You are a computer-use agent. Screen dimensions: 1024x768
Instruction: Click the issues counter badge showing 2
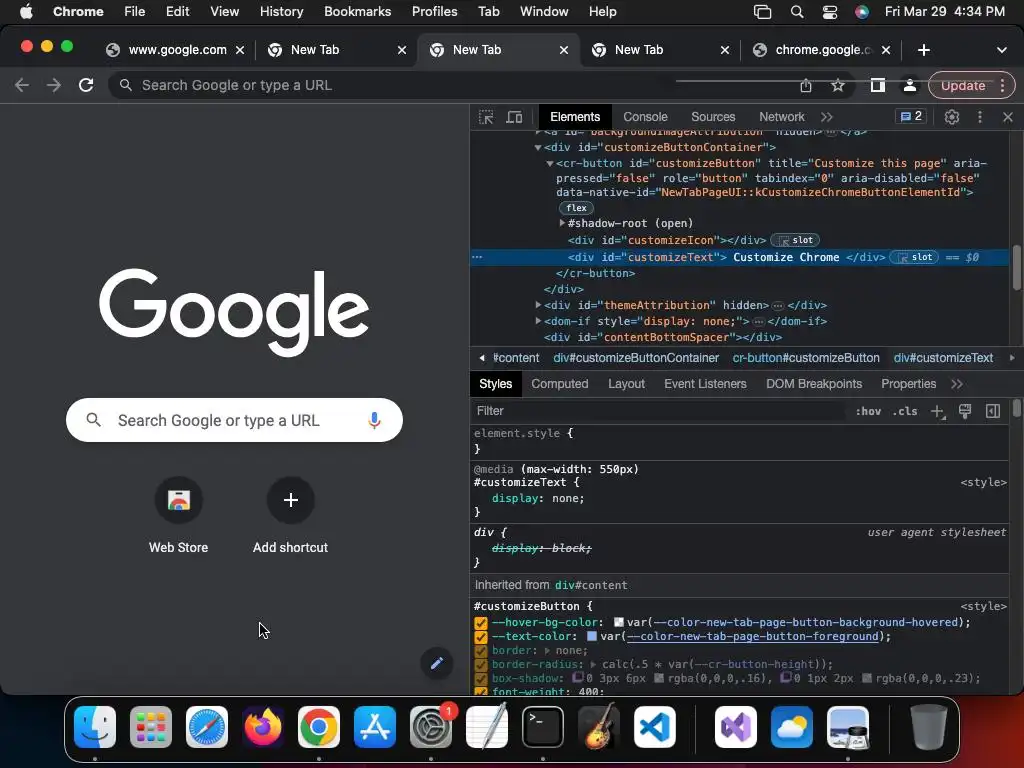911,116
